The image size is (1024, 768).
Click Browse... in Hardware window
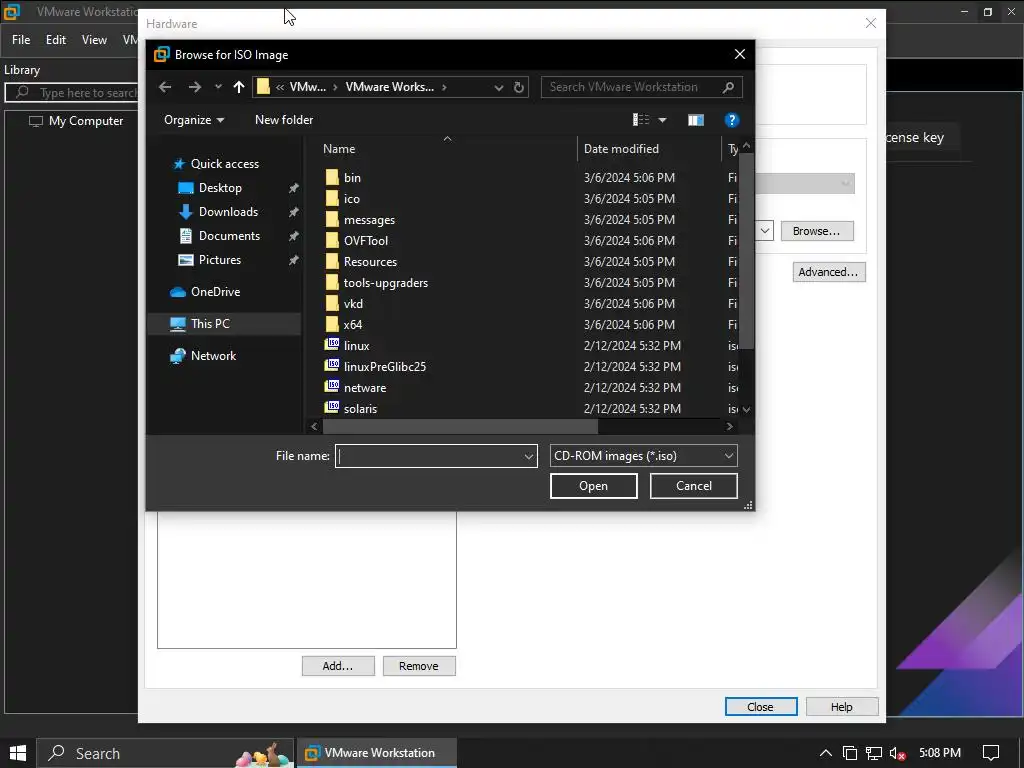(816, 231)
